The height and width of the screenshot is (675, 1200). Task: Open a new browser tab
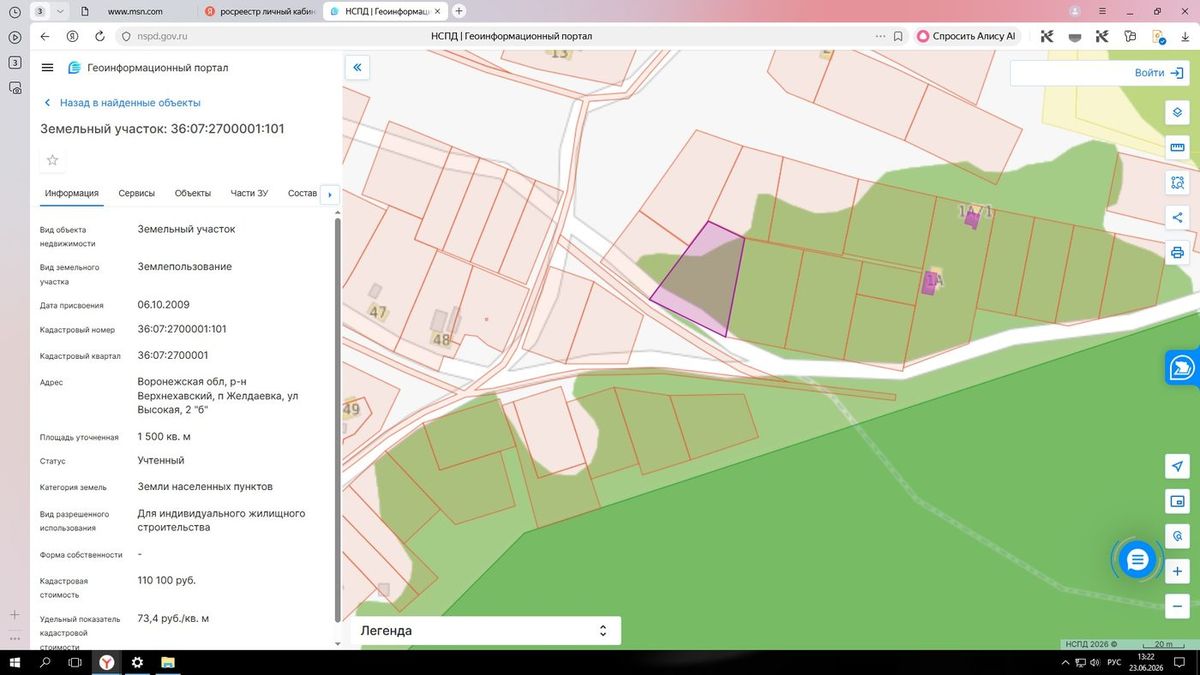click(x=459, y=11)
